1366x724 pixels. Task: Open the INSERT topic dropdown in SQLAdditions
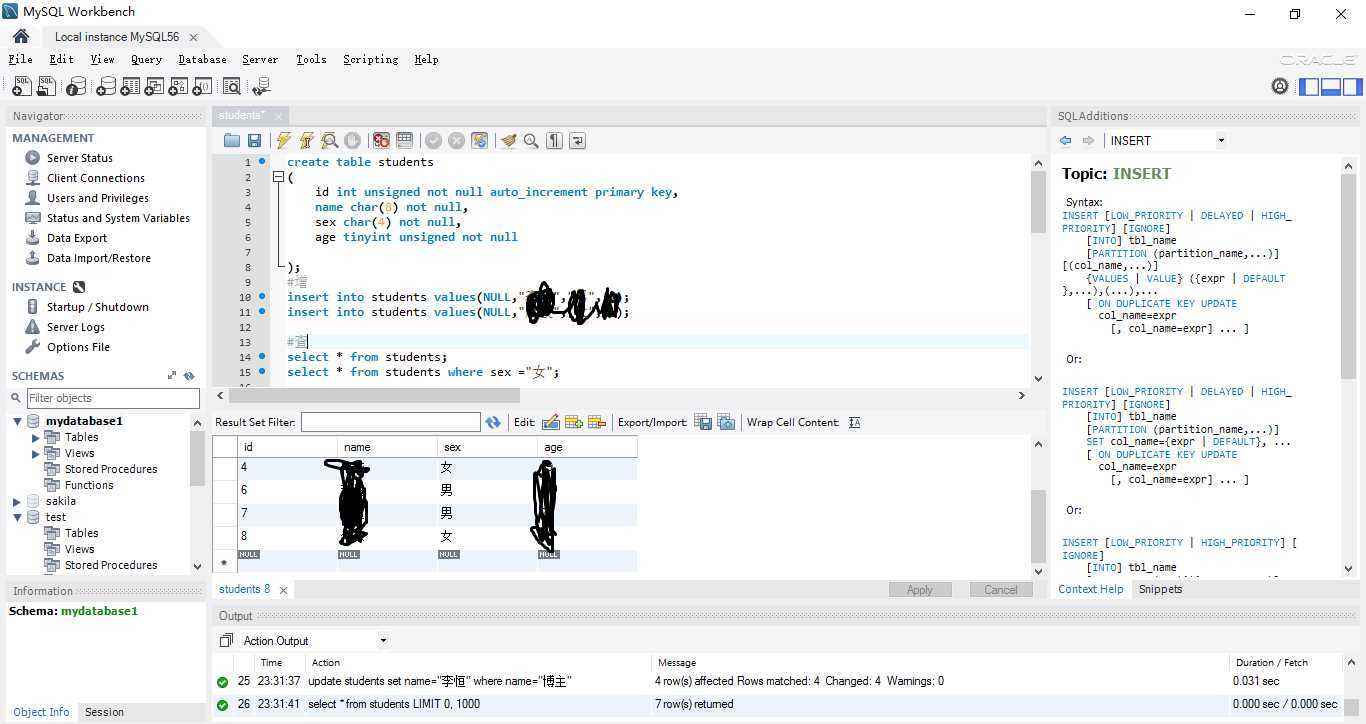pos(1221,141)
